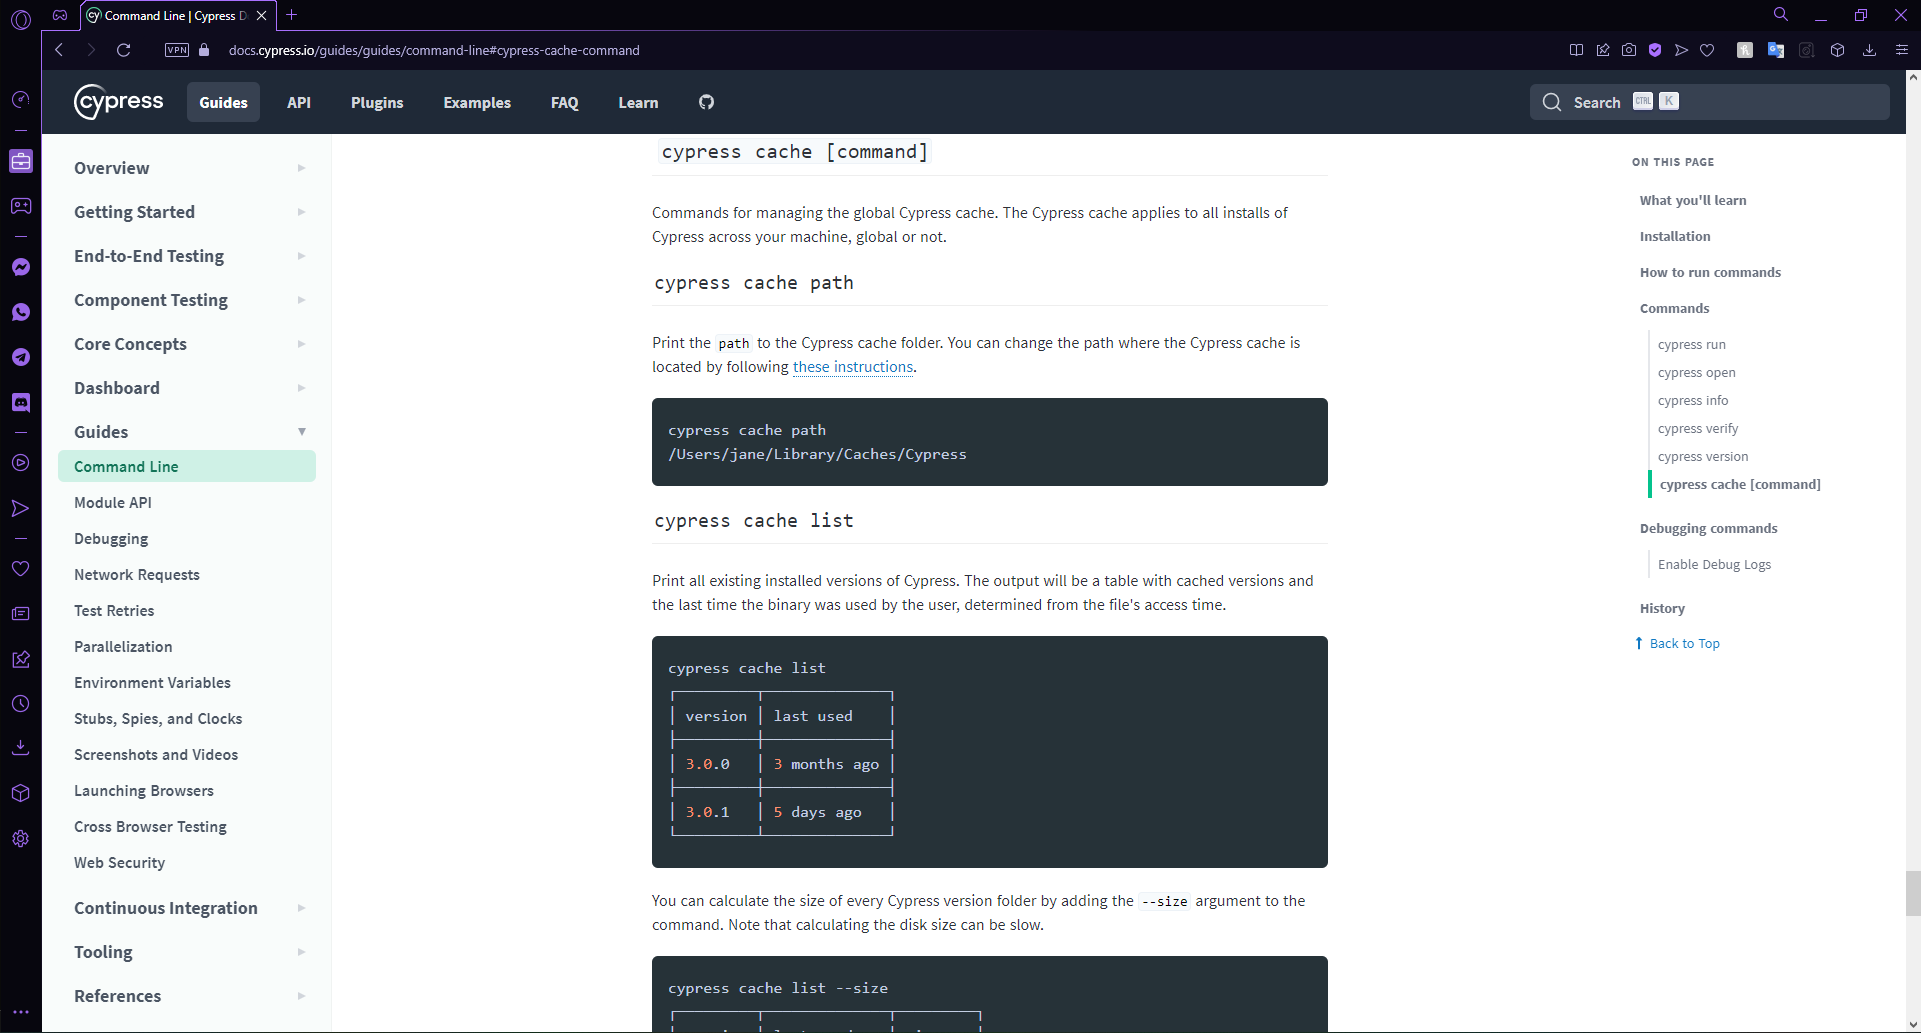1921x1033 pixels.
Task: Open the Cypress GitHub icon link
Action: 706,102
